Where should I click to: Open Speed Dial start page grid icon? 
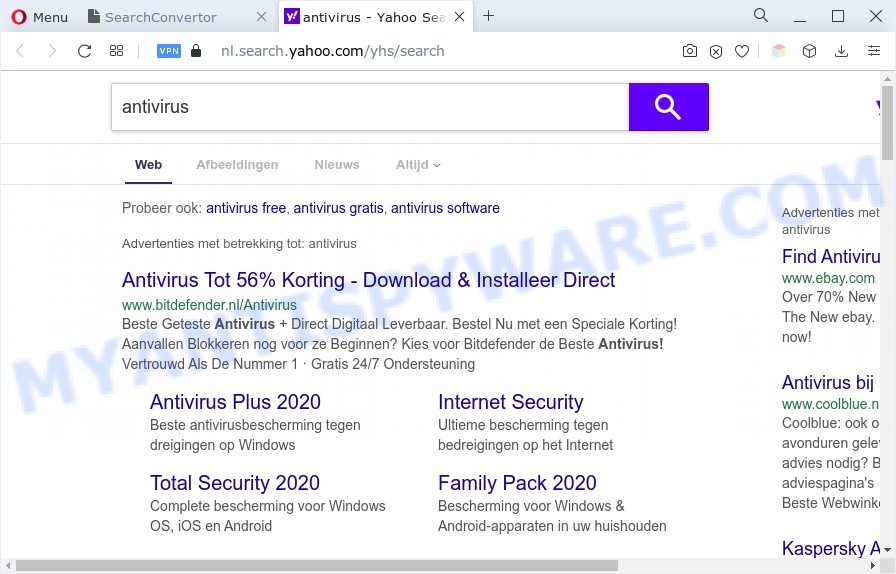tap(117, 51)
